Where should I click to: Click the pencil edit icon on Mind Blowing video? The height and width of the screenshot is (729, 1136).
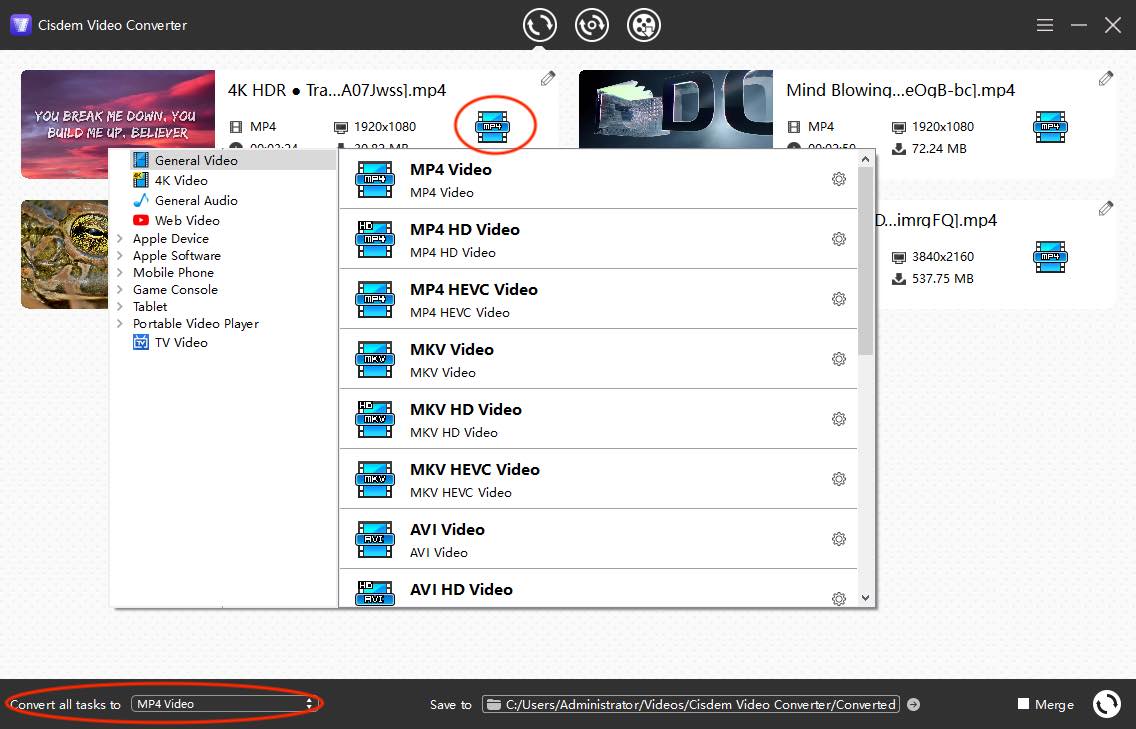coord(1105,77)
